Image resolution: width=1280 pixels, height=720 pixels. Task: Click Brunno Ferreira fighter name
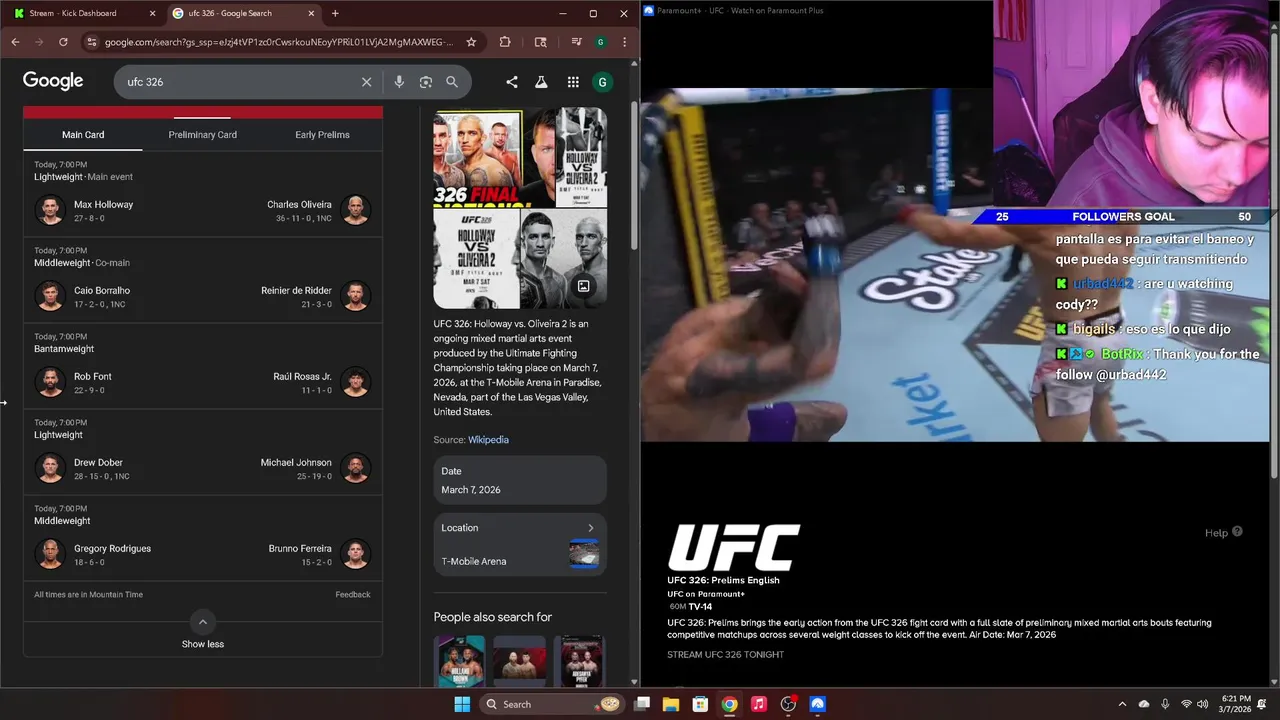tap(300, 549)
